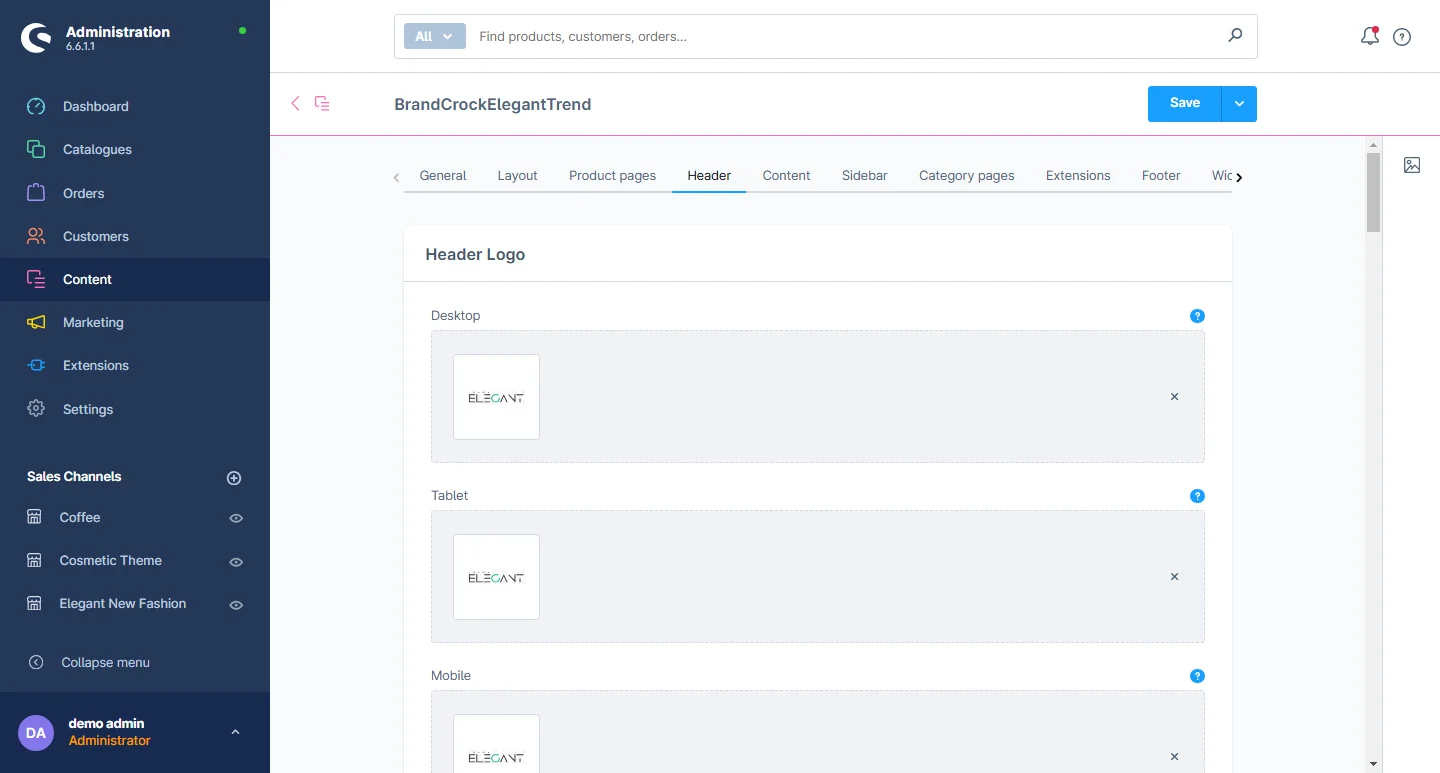Click the help question mark icon in top bar

(1402, 37)
